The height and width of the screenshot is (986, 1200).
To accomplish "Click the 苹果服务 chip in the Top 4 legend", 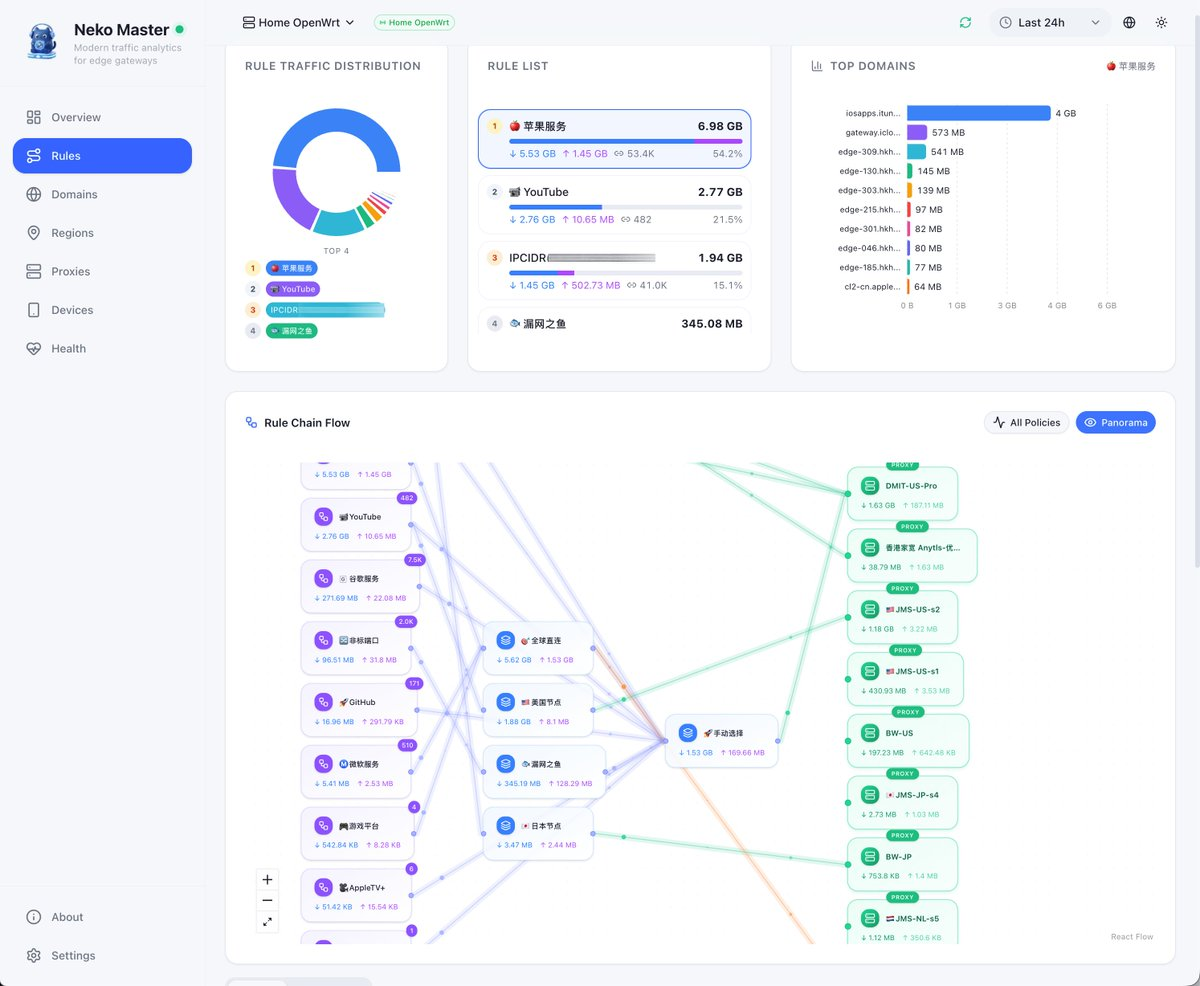I will (x=291, y=268).
